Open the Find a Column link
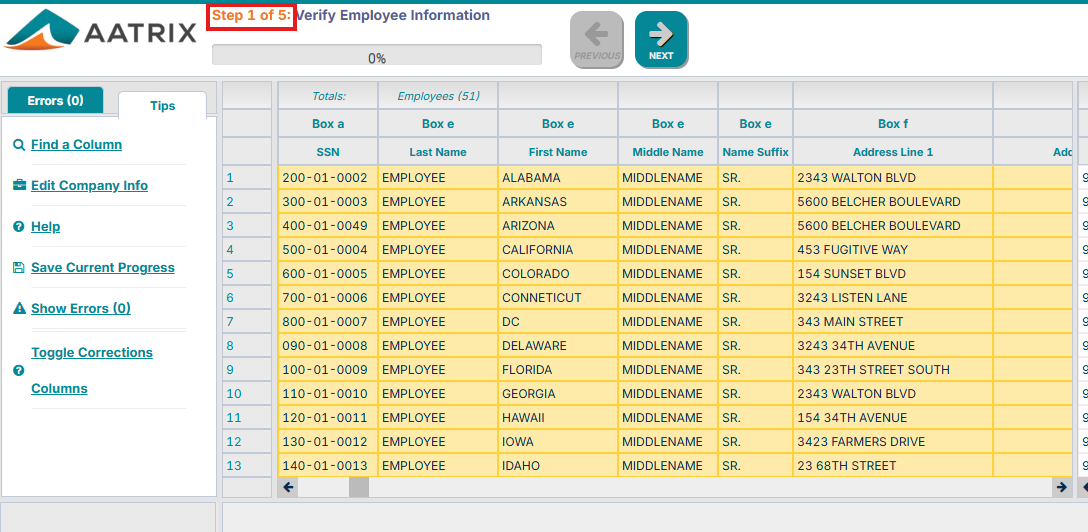 (76, 144)
